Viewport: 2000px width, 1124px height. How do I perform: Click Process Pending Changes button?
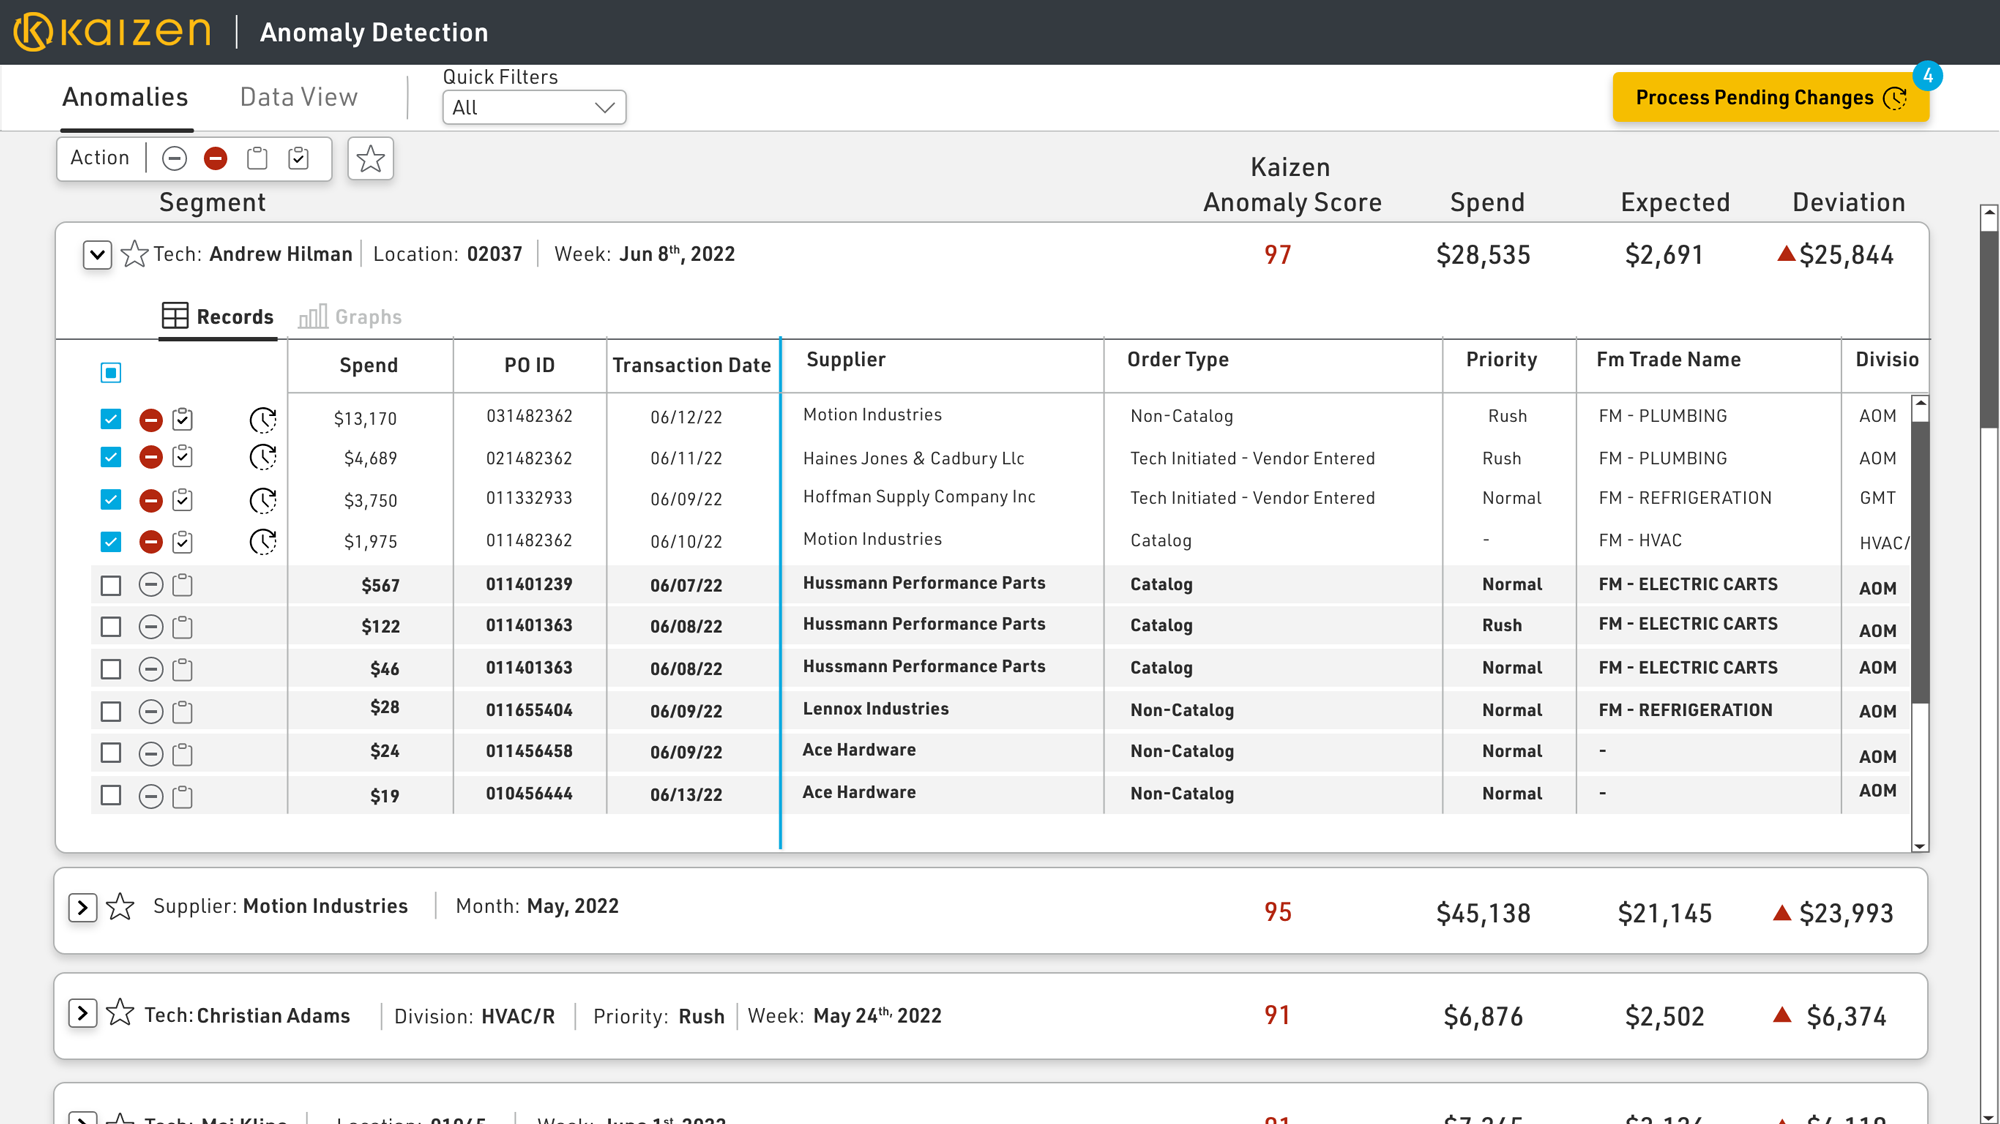(1770, 98)
